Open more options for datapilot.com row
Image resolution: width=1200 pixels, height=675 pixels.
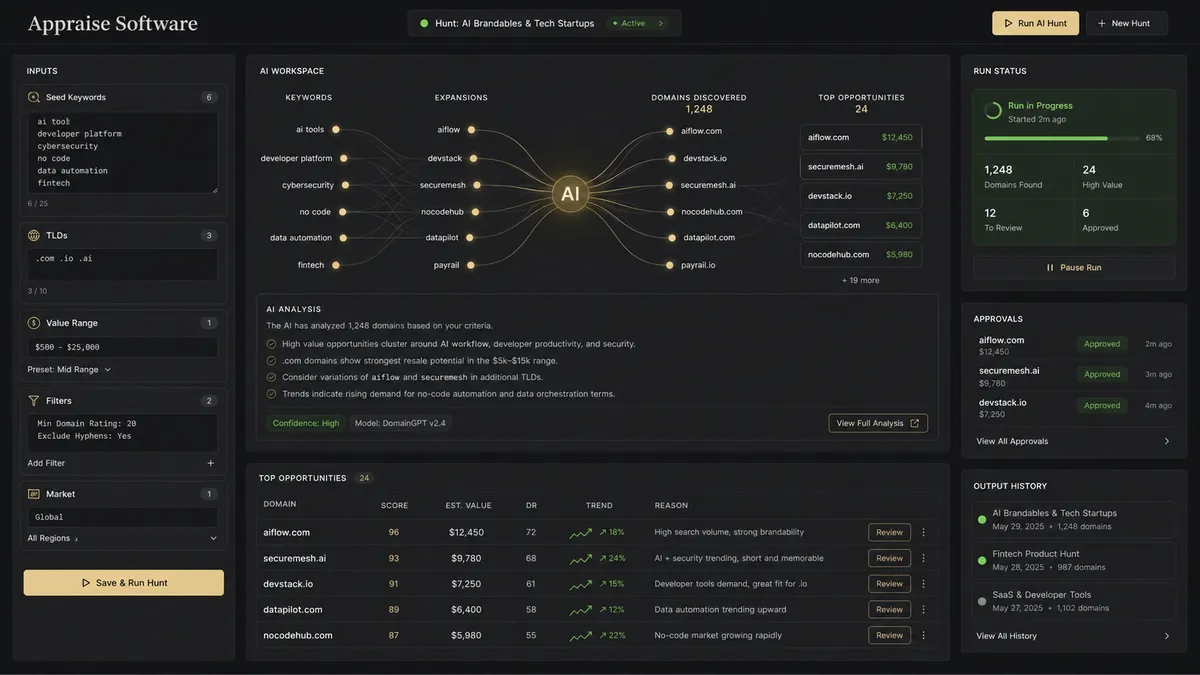tap(923, 609)
